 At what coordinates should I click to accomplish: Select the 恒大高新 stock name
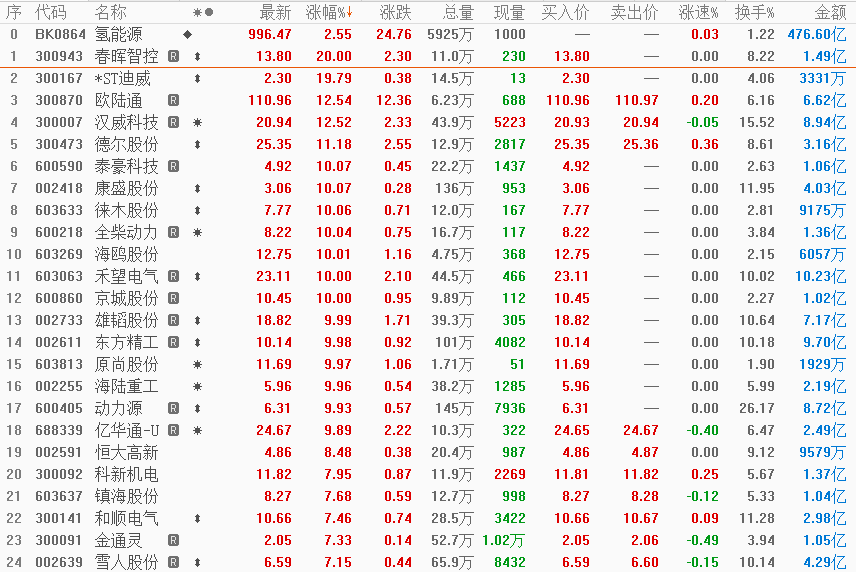(x=126, y=452)
